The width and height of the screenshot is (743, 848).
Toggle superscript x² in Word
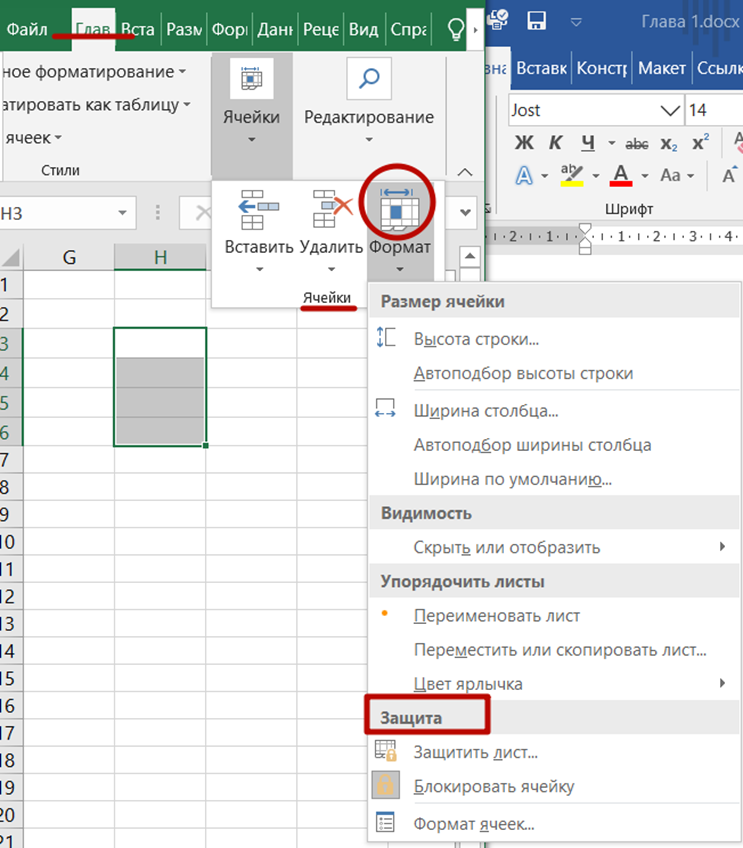(x=701, y=143)
